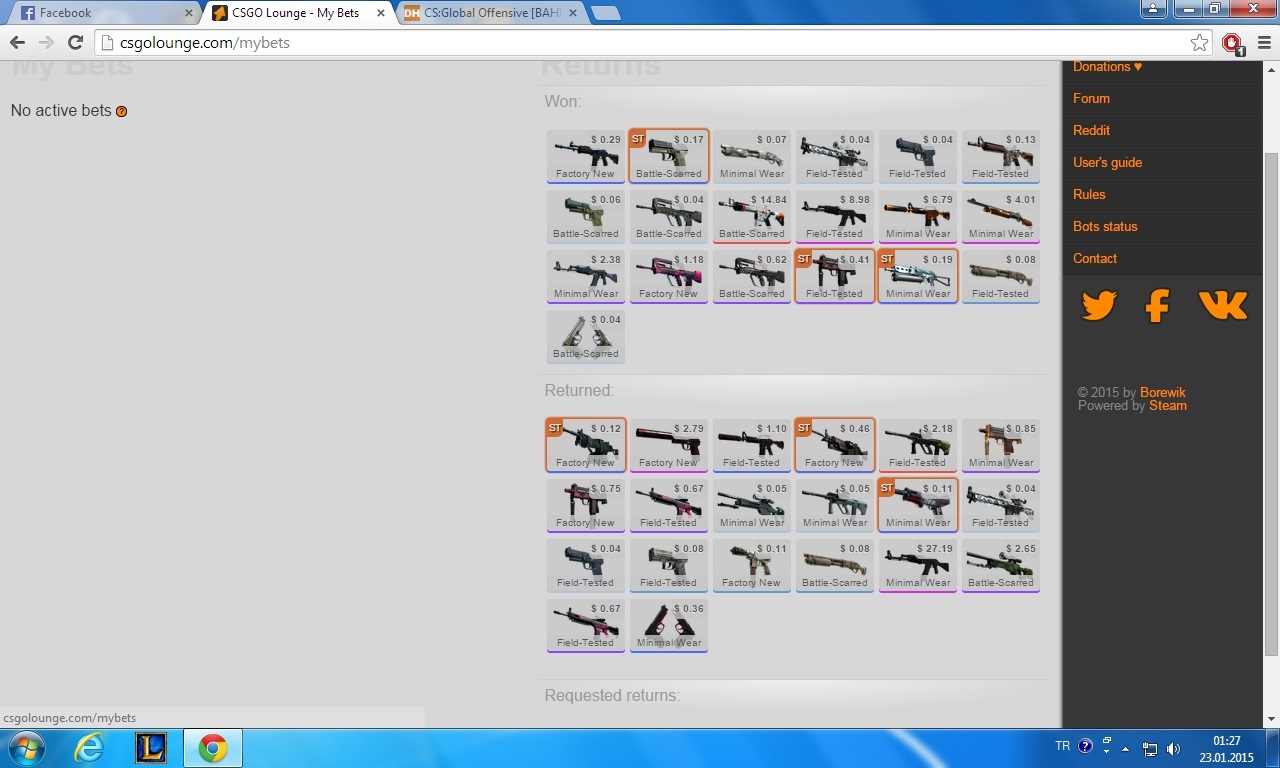The width and height of the screenshot is (1280, 768).
Task: Click the Borewik author link
Action: click(1163, 392)
